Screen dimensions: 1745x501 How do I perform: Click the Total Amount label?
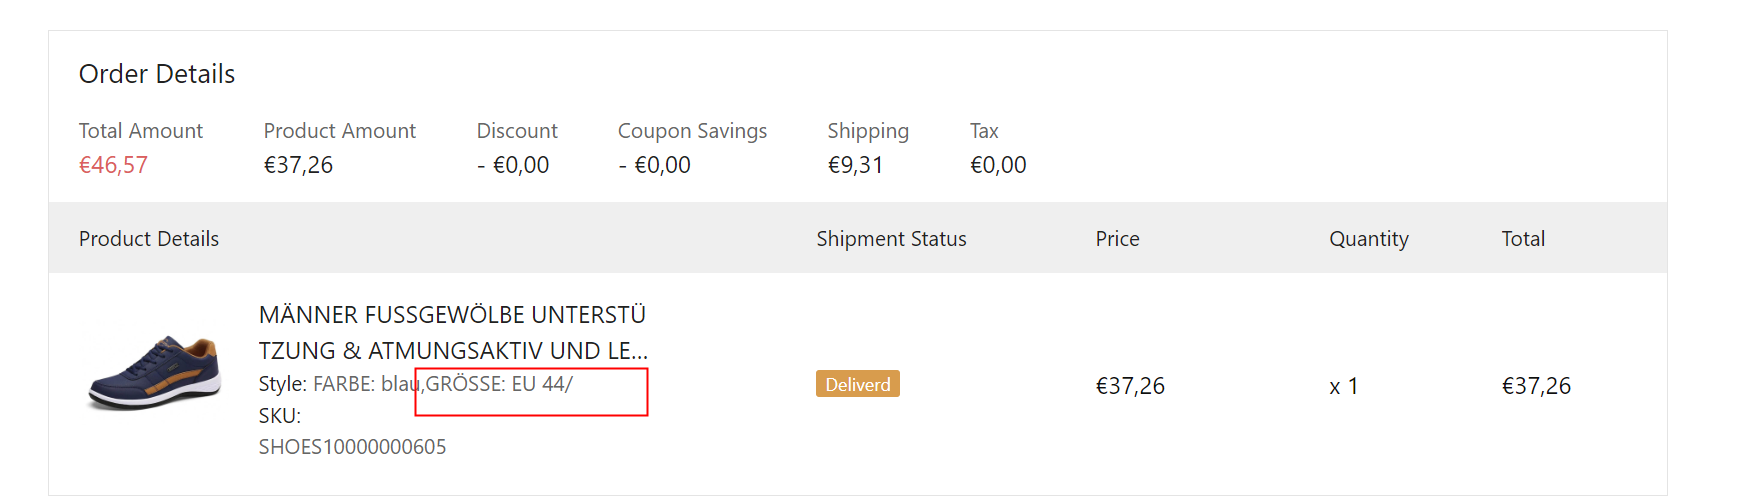(x=140, y=131)
